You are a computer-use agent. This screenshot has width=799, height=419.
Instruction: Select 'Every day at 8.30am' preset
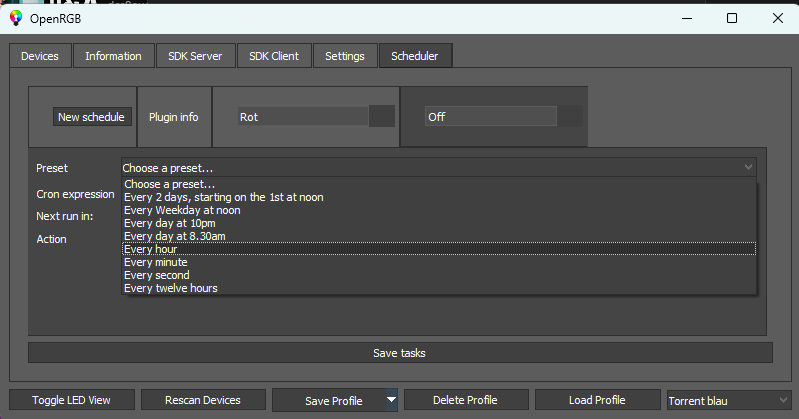(439, 236)
